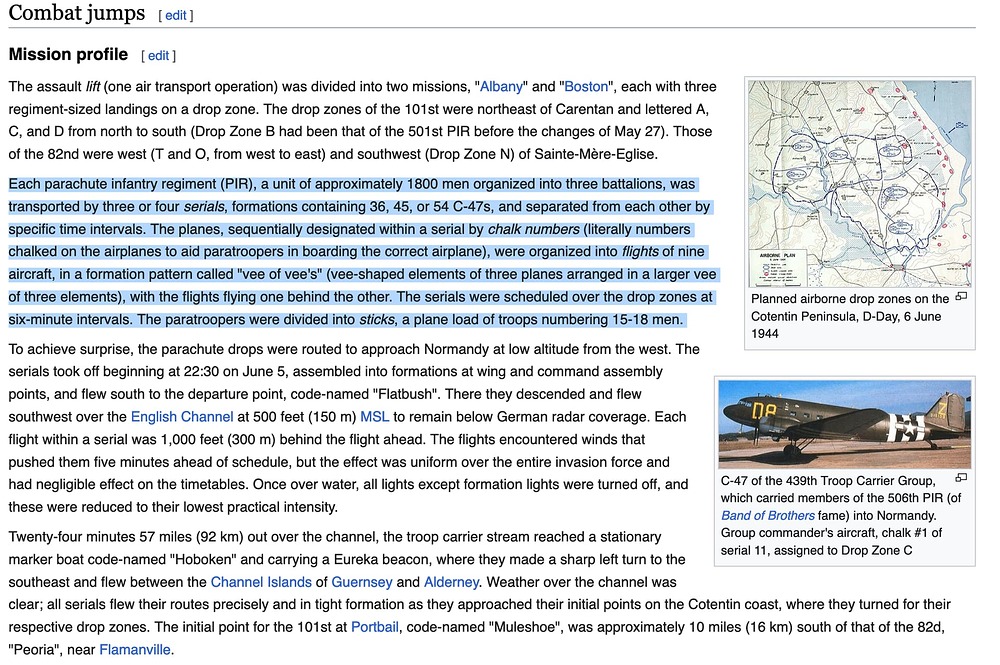Open the English Channel article link
The width and height of the screenshot is (1000, 665).
182,417
